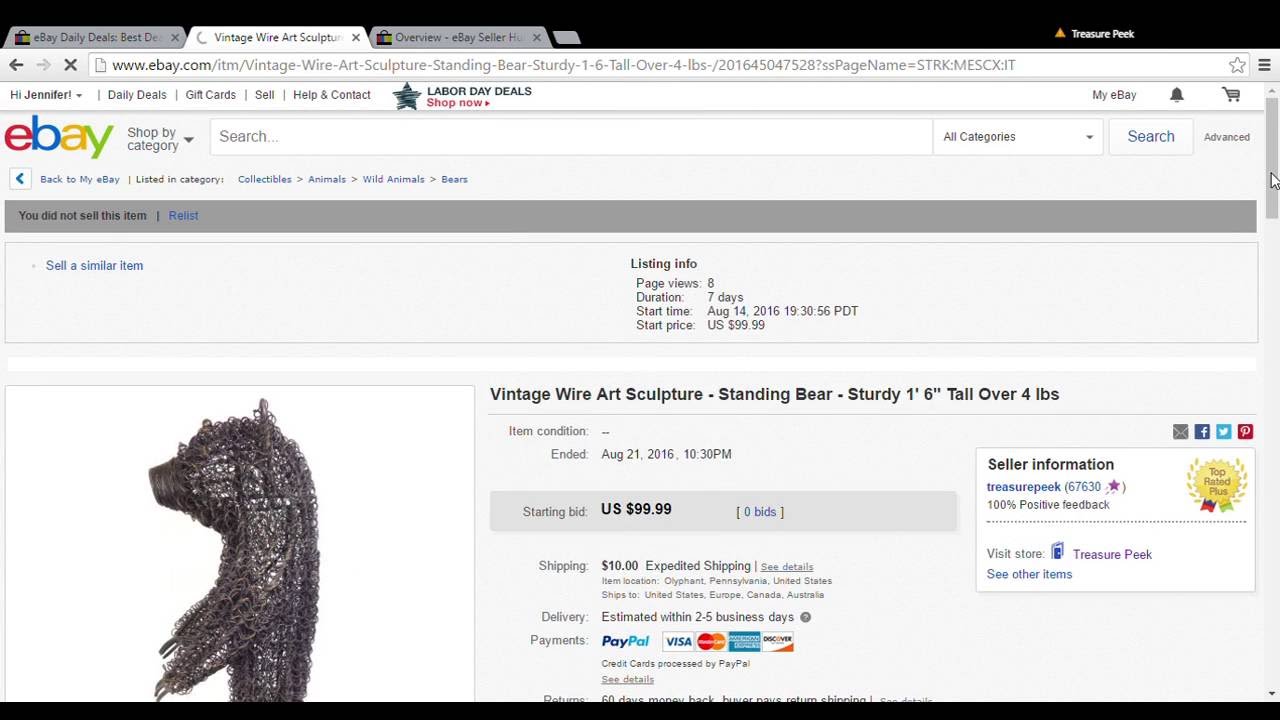Click the delivery estimate help icon

click(x=805, y=617)
